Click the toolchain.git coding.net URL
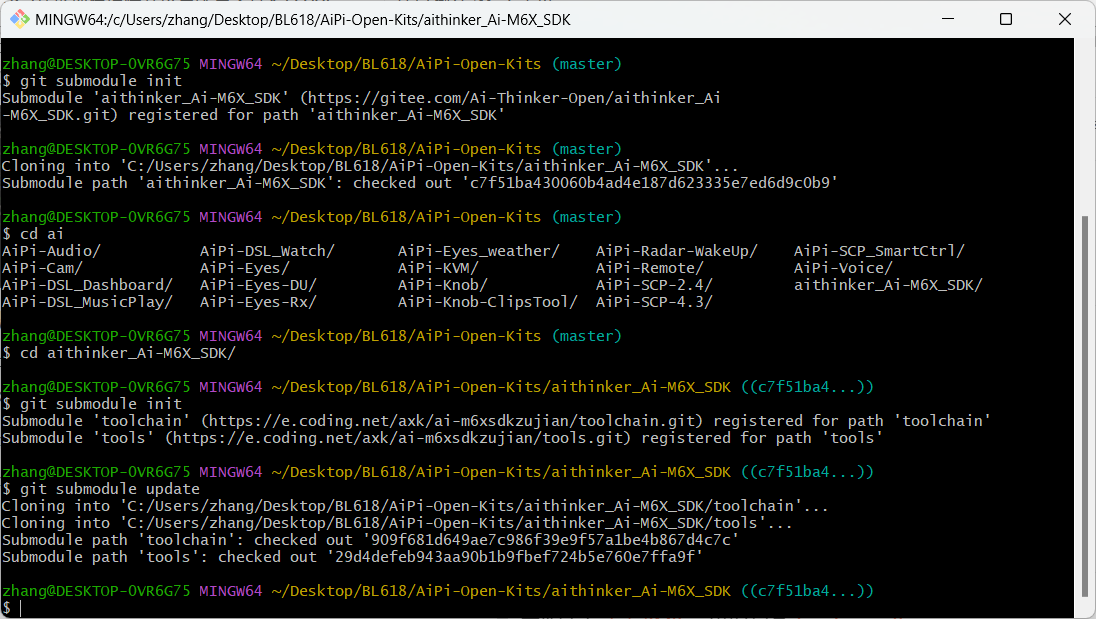The width and height of the screenshot is (1096, 619). [x=452, y=421]
